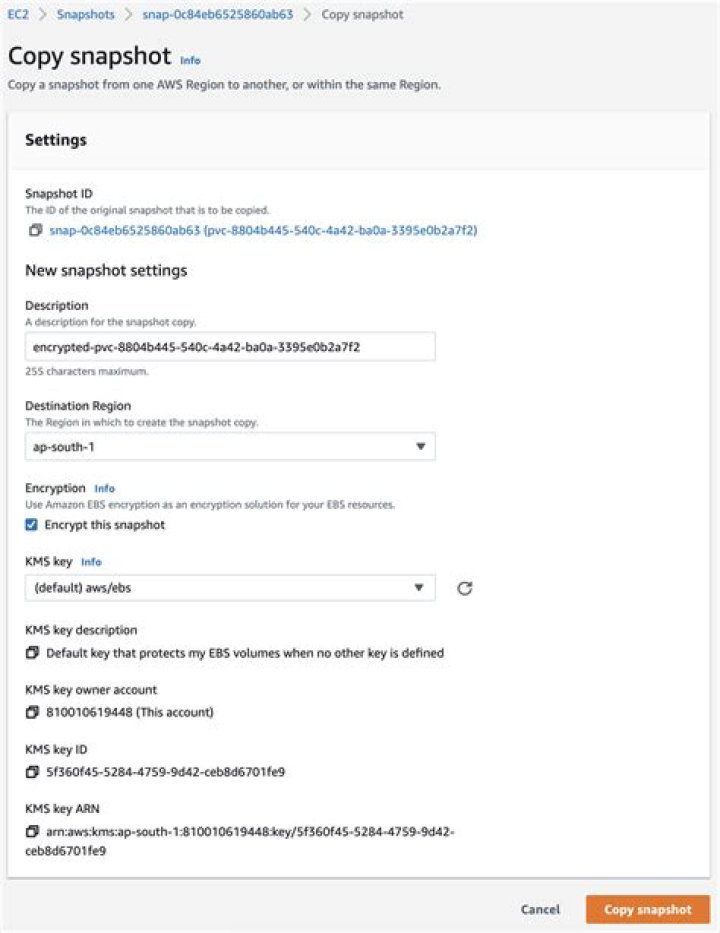
Task: Open the snapshot ID link under Snapshot ID
Action: (x=263, y=231)
